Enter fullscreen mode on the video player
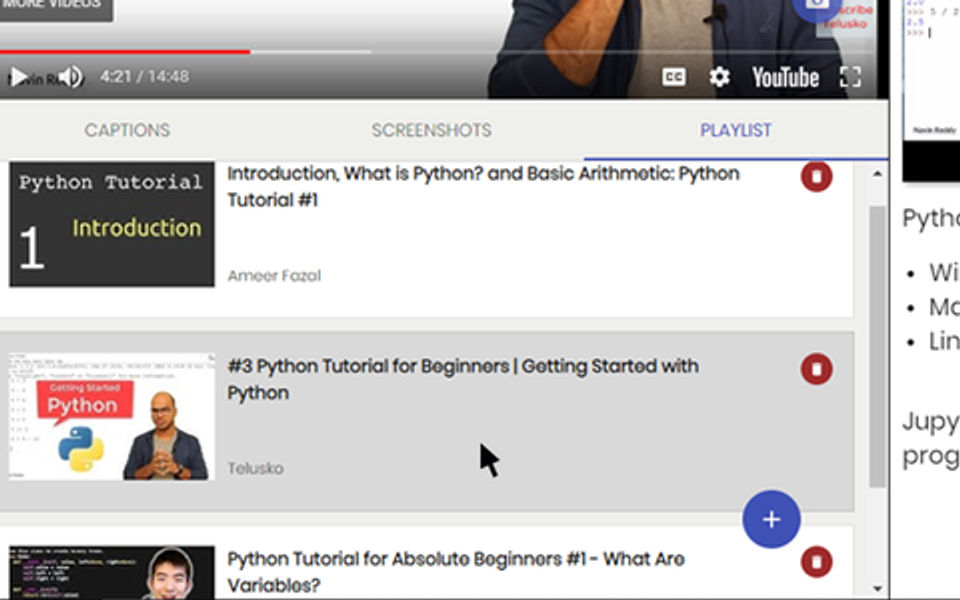 pyautogui.click(x=850, y=77)
